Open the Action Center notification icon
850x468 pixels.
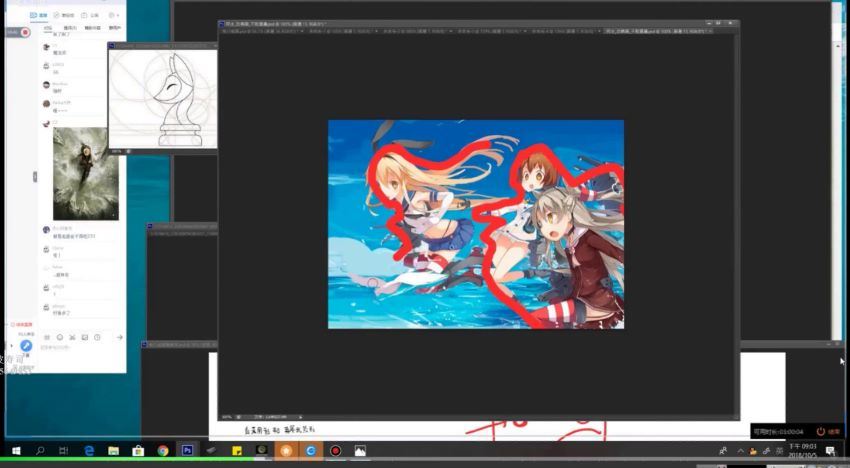click(x=830, y=451)
